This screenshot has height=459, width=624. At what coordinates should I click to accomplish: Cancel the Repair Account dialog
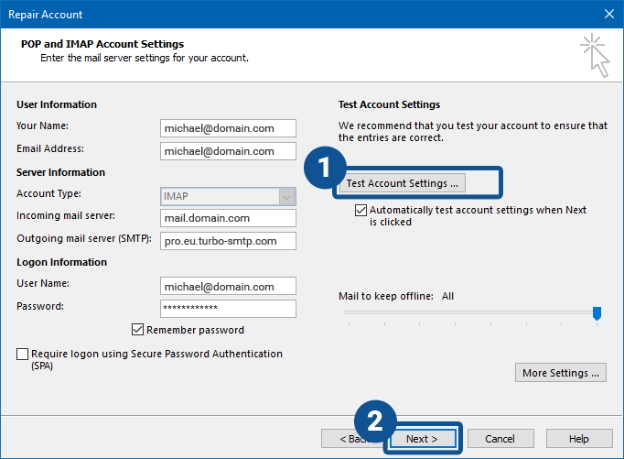tap(500, 439)
